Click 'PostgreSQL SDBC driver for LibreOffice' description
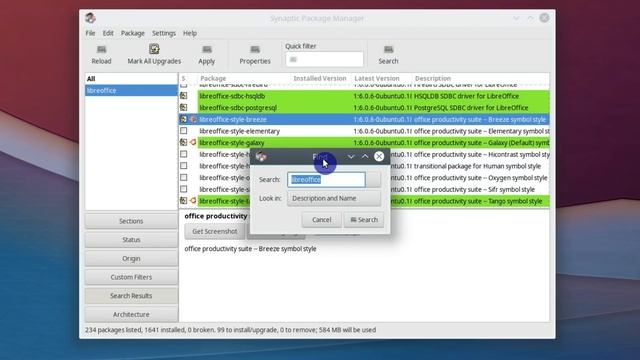The height and width of the screenshot is (360, 640). (471, 108)
